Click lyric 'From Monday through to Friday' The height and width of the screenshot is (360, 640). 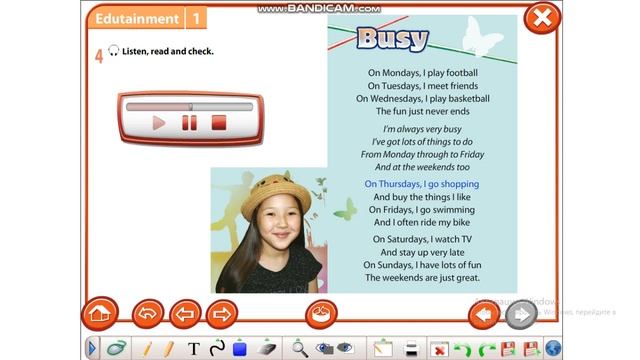[422, 155]
